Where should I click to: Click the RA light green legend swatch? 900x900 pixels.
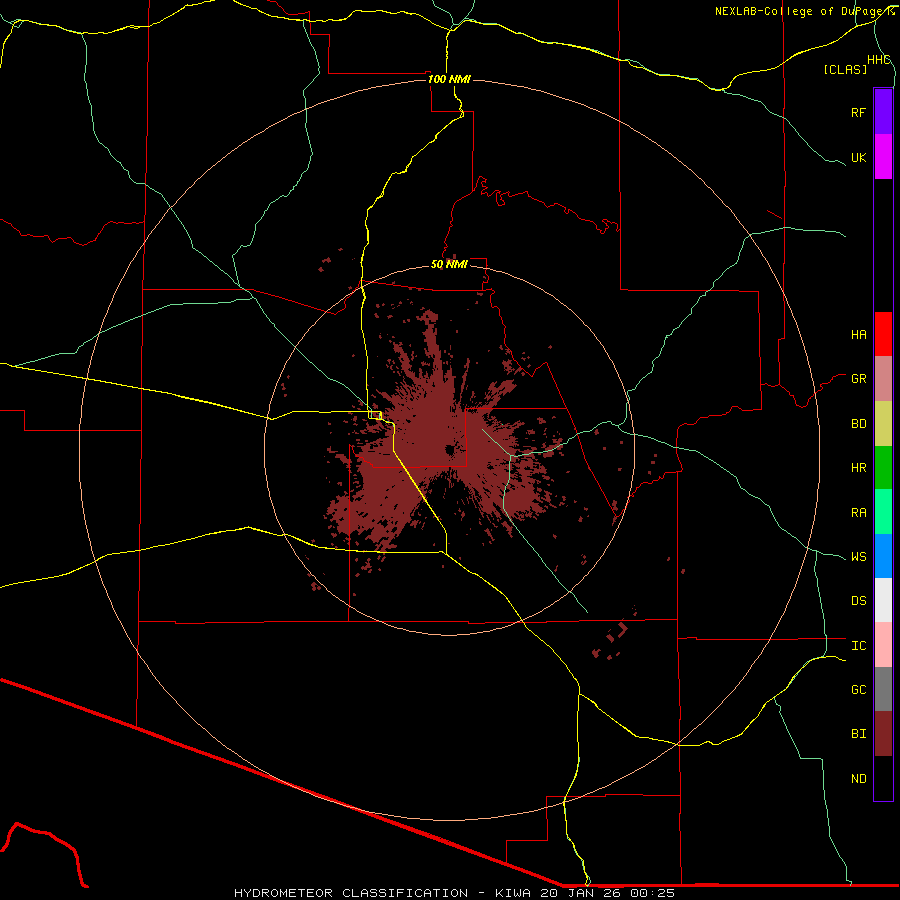coord(883,512)
